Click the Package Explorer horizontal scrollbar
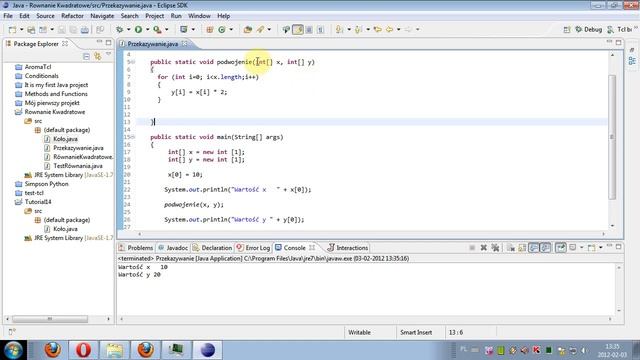 coord(50,319)
